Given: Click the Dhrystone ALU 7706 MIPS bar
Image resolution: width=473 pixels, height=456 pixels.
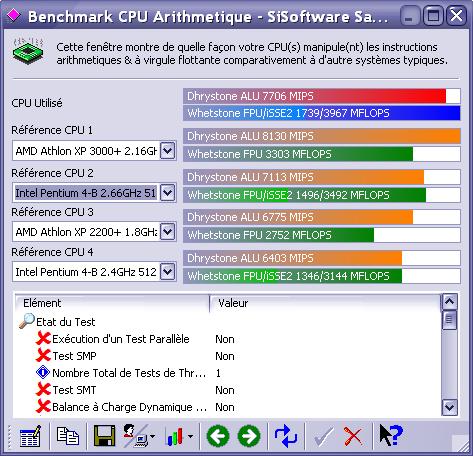Looking at the screenshot, I should click(322, 96).
